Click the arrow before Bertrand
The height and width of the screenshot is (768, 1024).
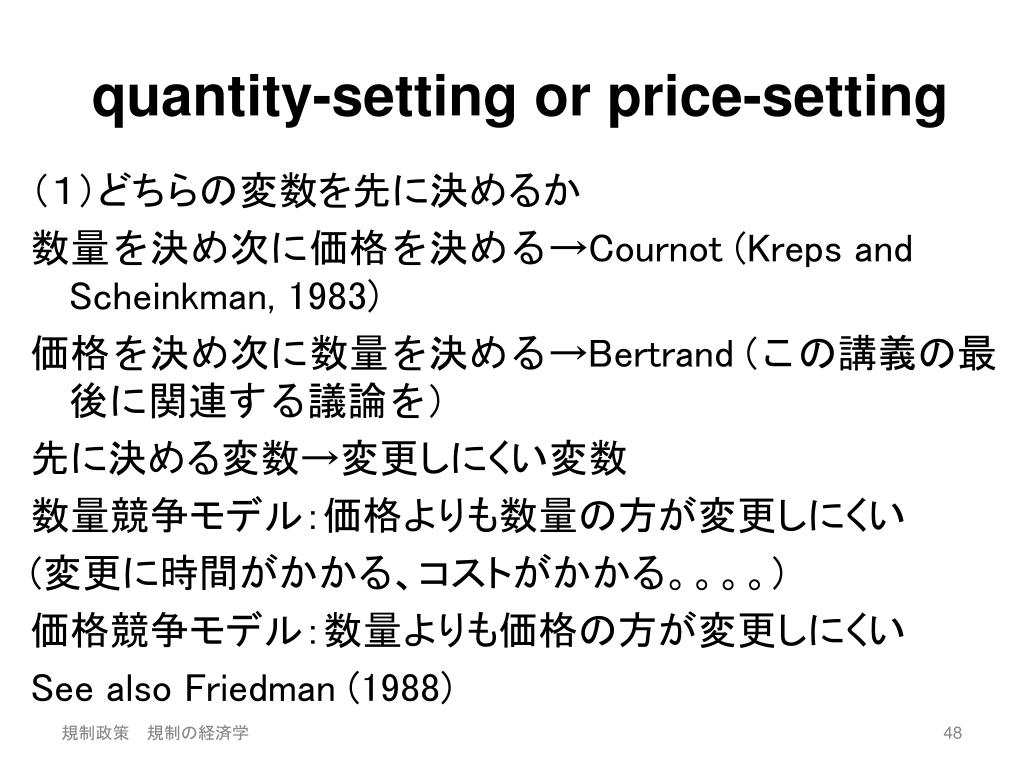568,355
